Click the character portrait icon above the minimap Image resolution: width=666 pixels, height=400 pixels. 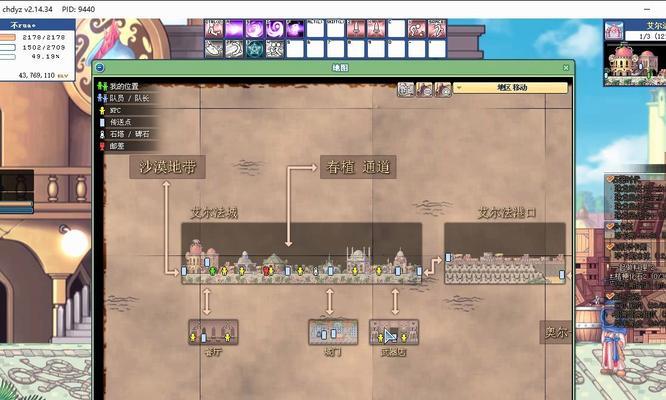pyautogui.click(x=614, y=31)
